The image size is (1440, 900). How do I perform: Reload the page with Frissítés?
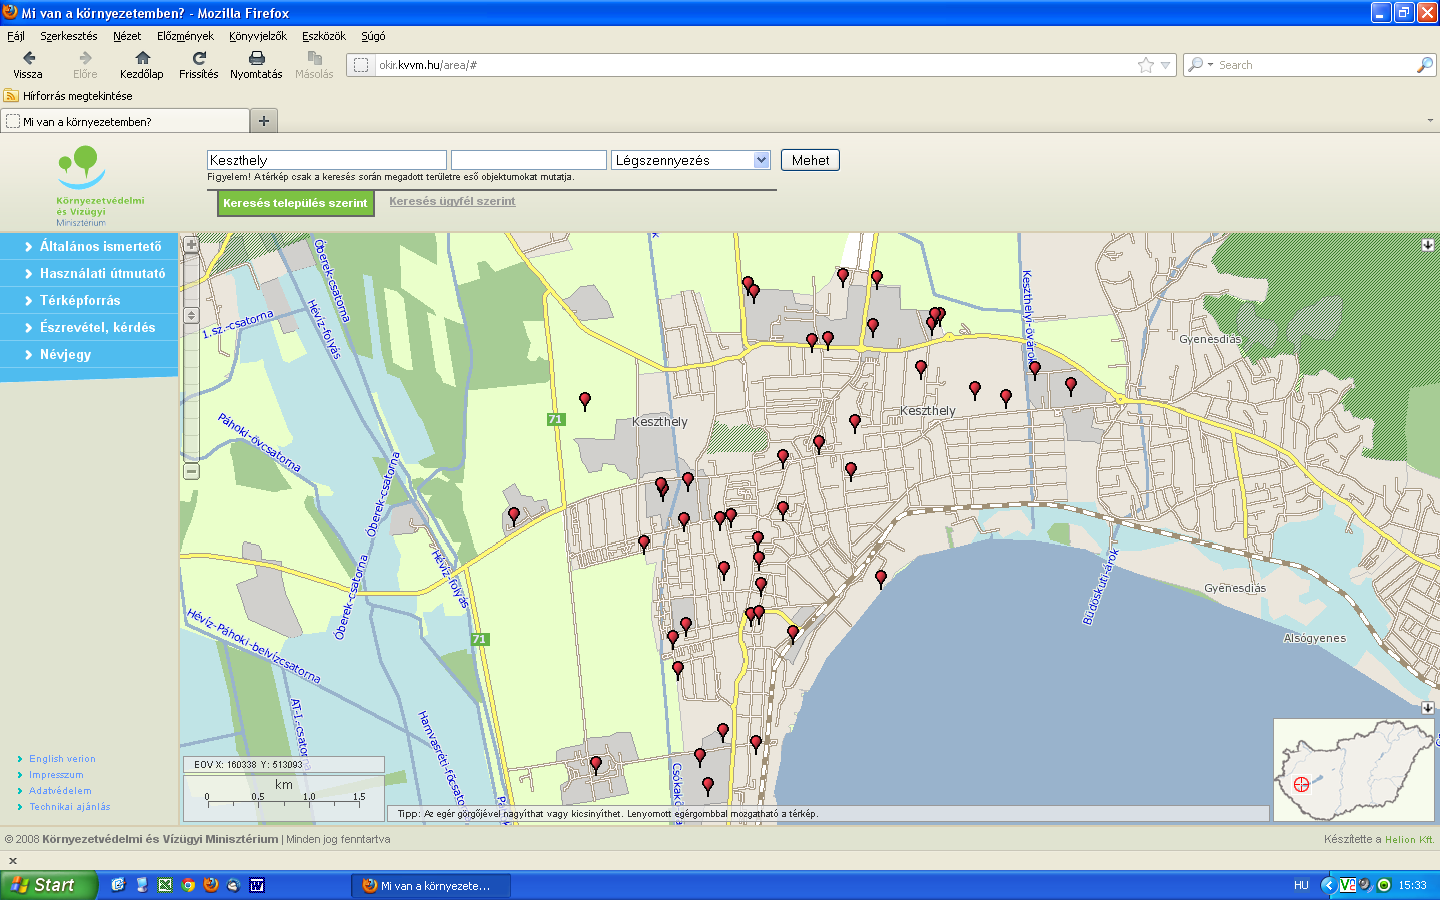[x=199, y=65]
